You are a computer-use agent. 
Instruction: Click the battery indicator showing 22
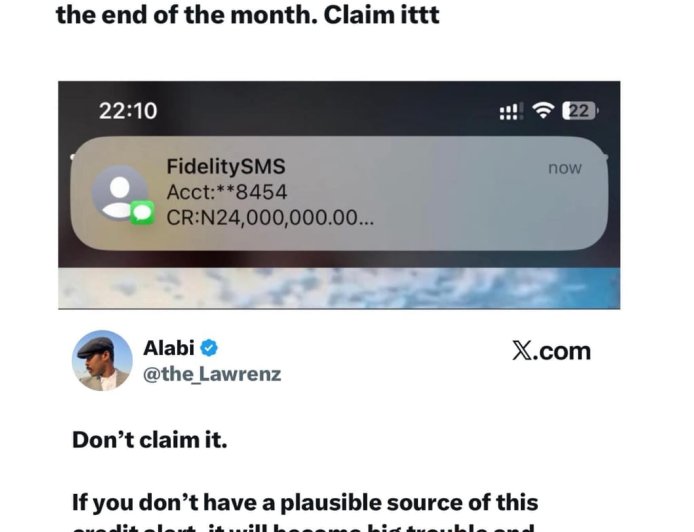click(x=579, y=111)
